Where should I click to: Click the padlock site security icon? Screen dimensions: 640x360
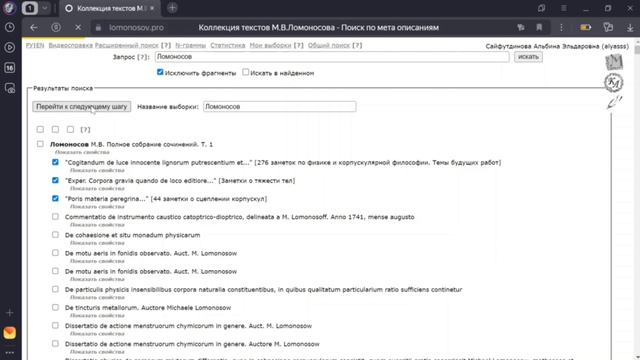(x=98, y=27)
